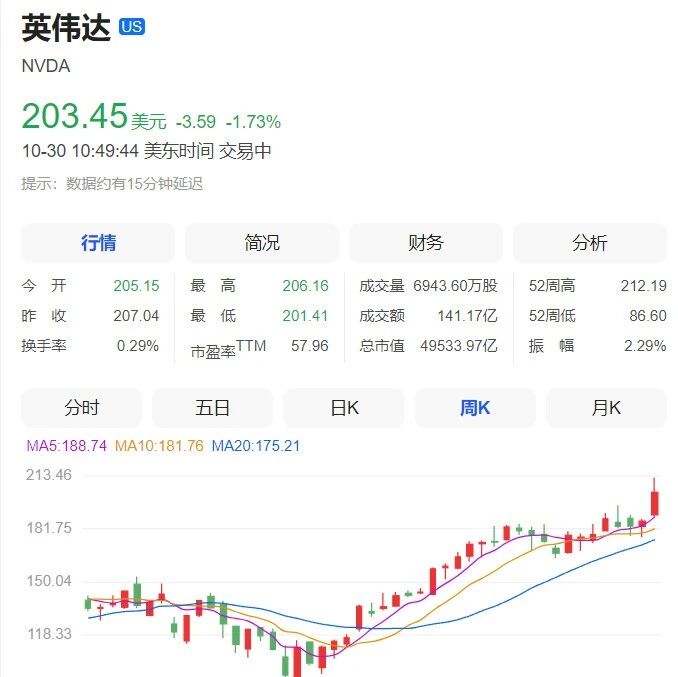Click the MA5 indicator label

pyautogui.click(x=67, y=446)
